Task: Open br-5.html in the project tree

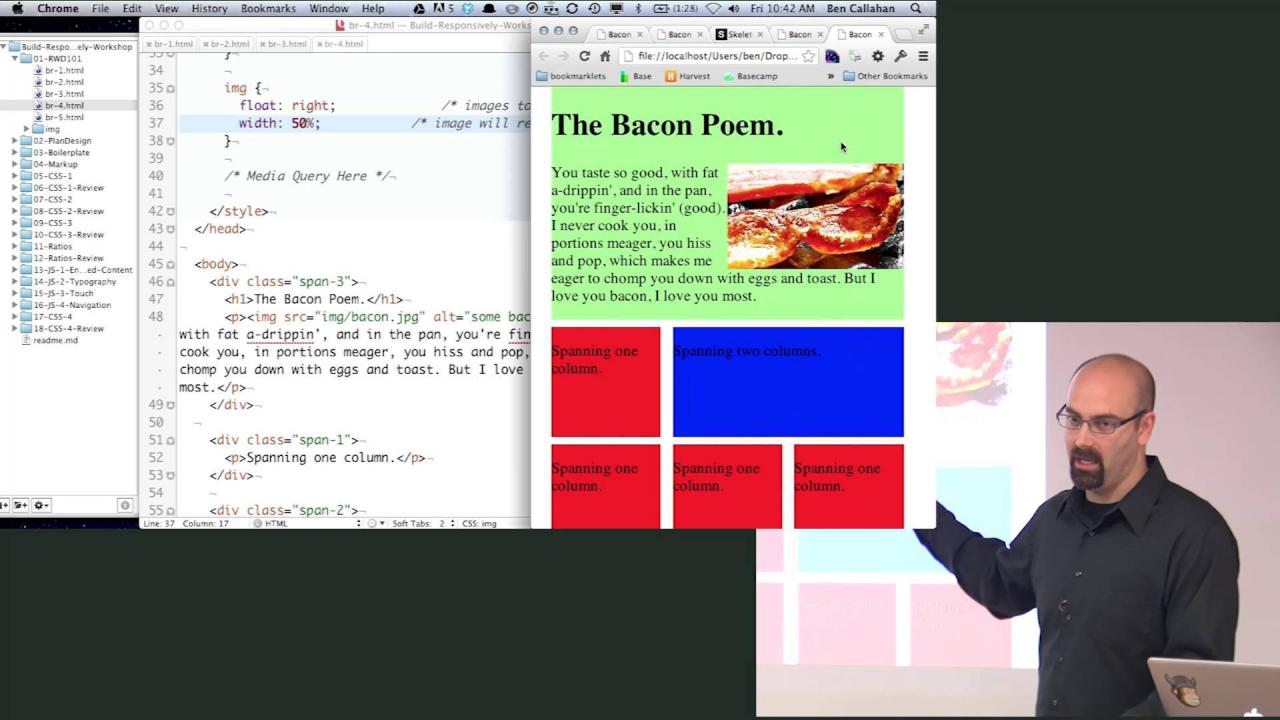Action: (64, 117)
